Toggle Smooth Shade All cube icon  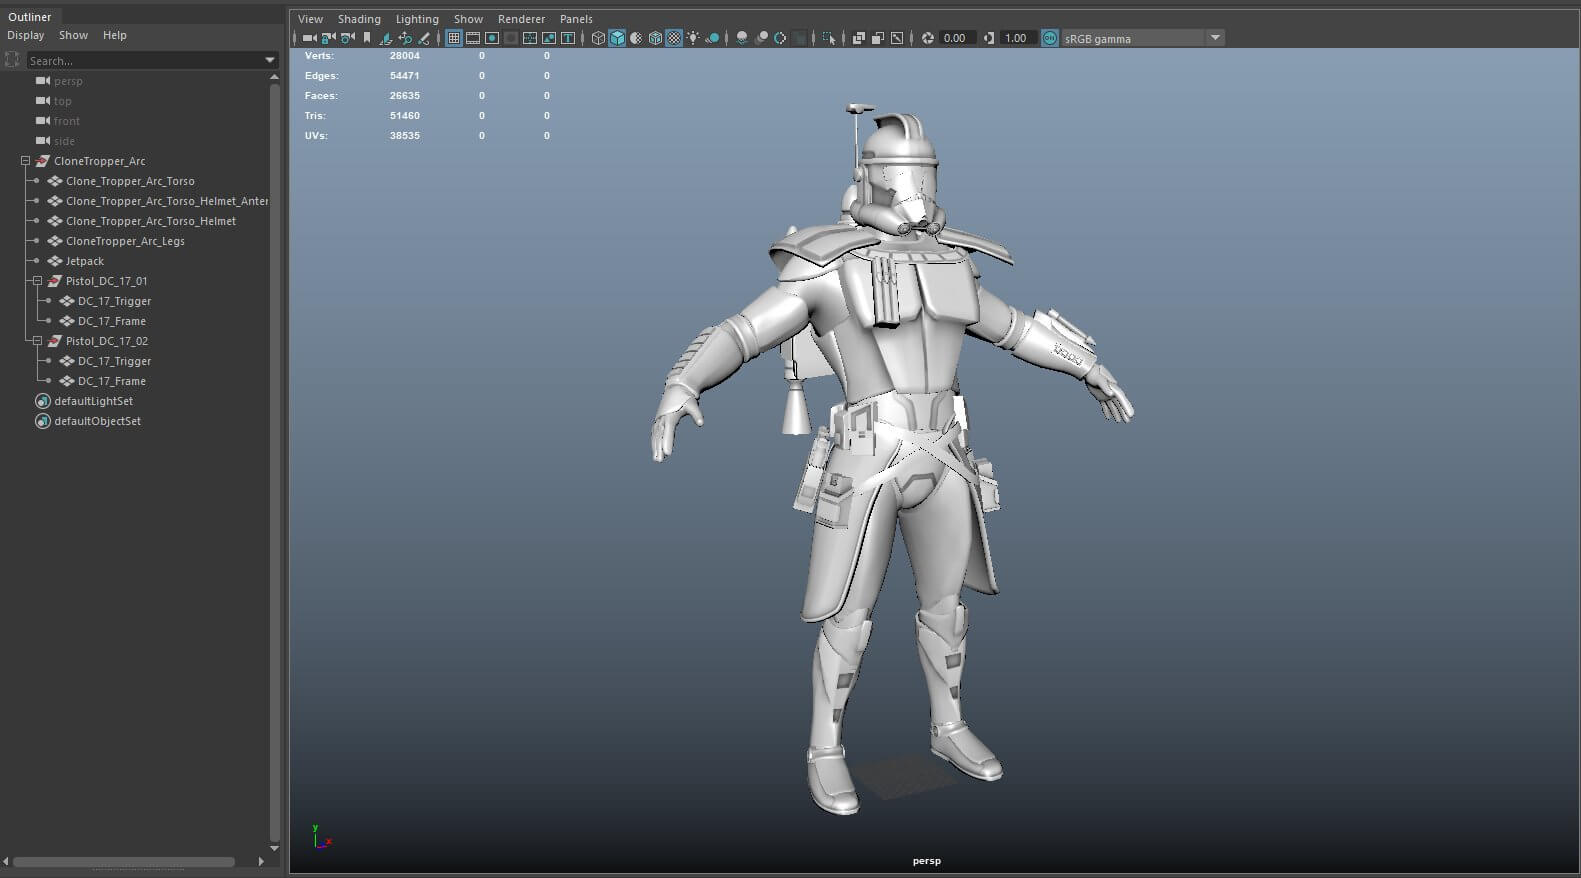tap(617, 38)
